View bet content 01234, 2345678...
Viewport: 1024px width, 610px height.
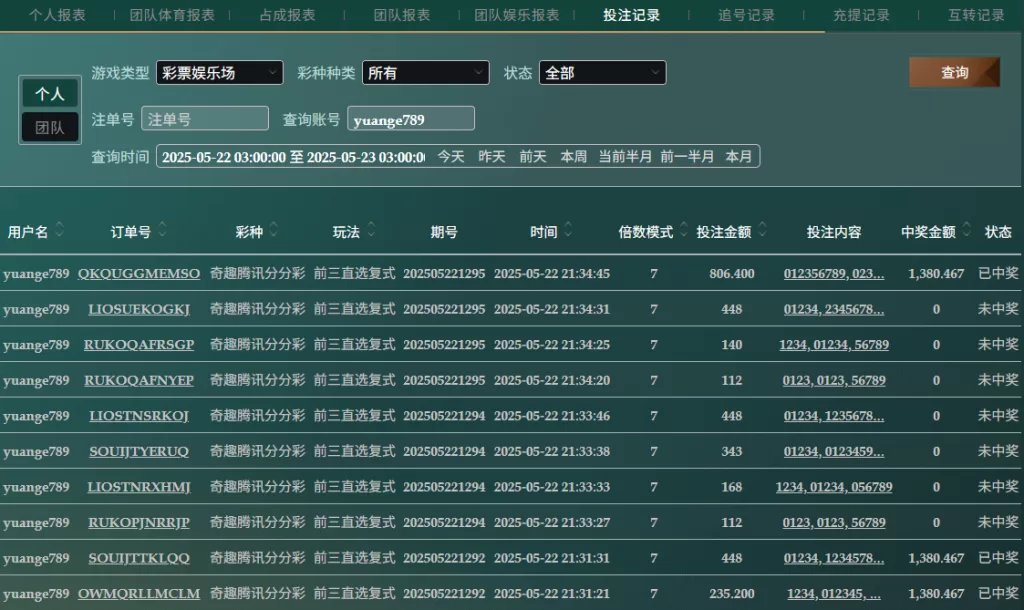coord(834,309)
